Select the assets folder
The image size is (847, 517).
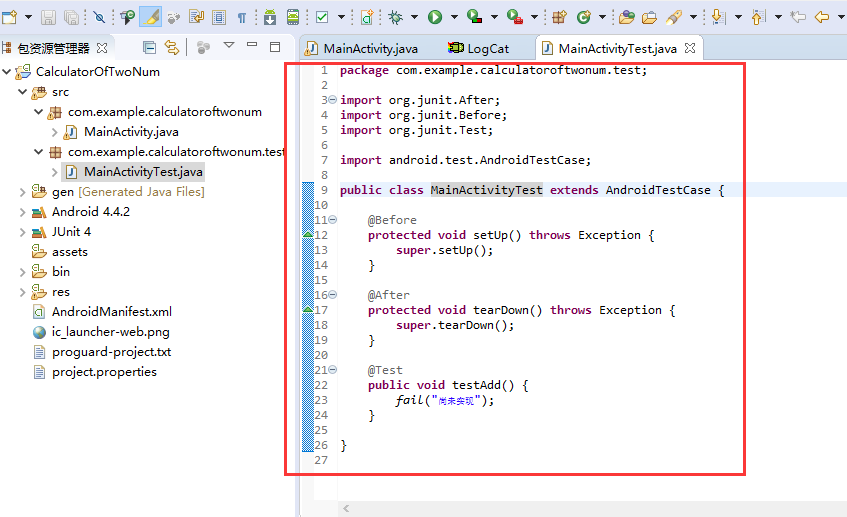(x=70, y=252)
